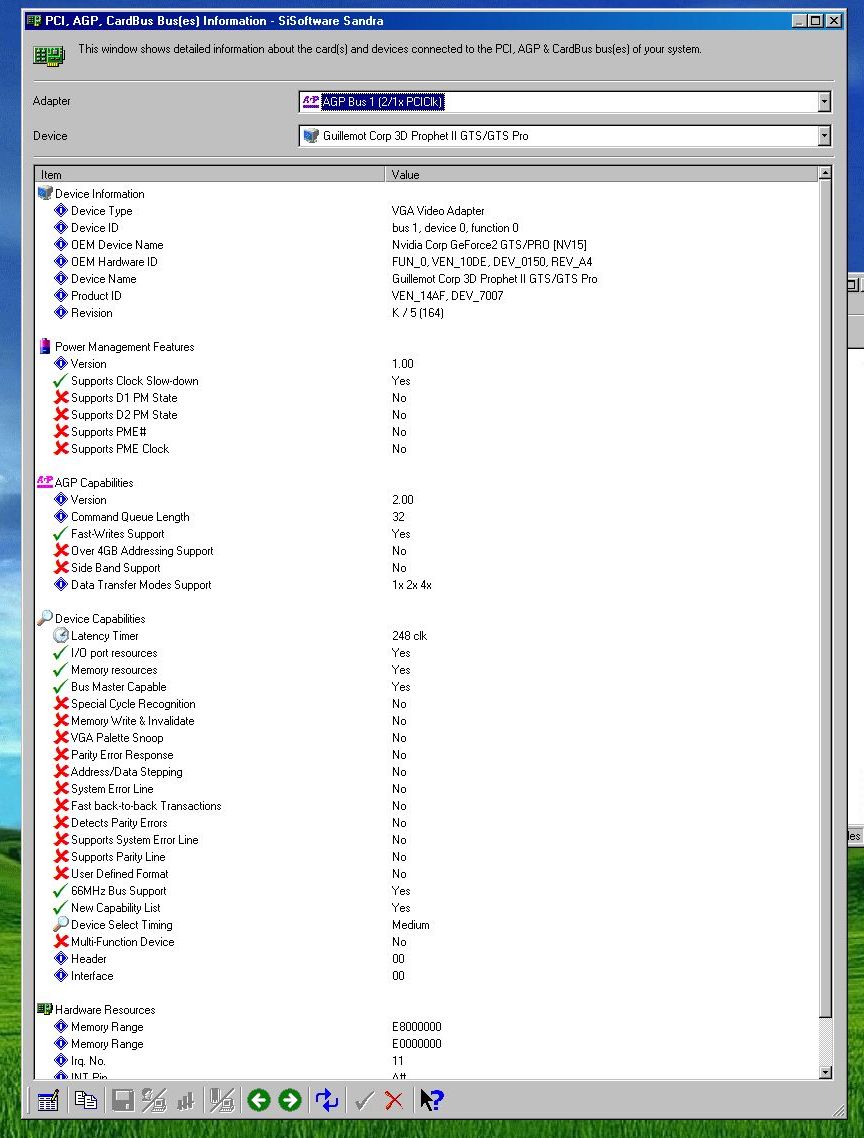Select the Supports D1 PM State row
864x1138 pixels.
[426, 398]
